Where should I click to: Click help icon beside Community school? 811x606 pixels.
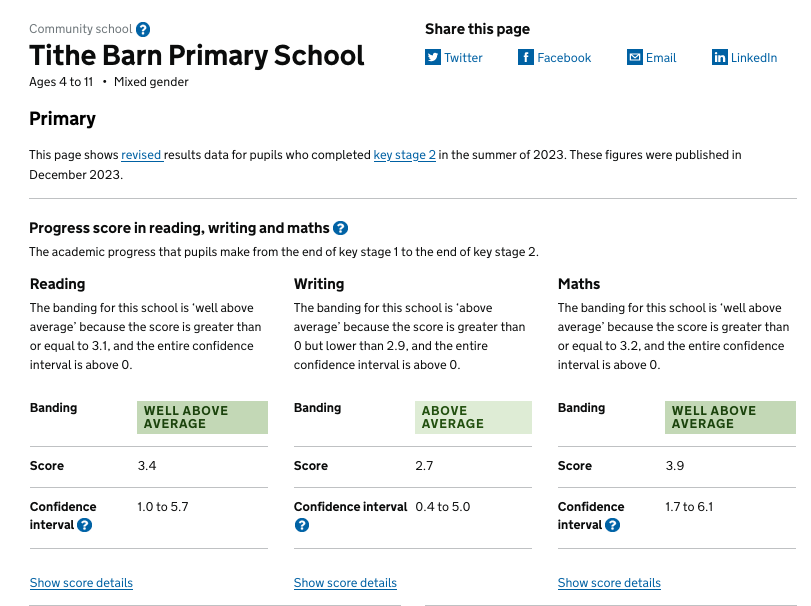pyautogui.click(x=143, y=30)
